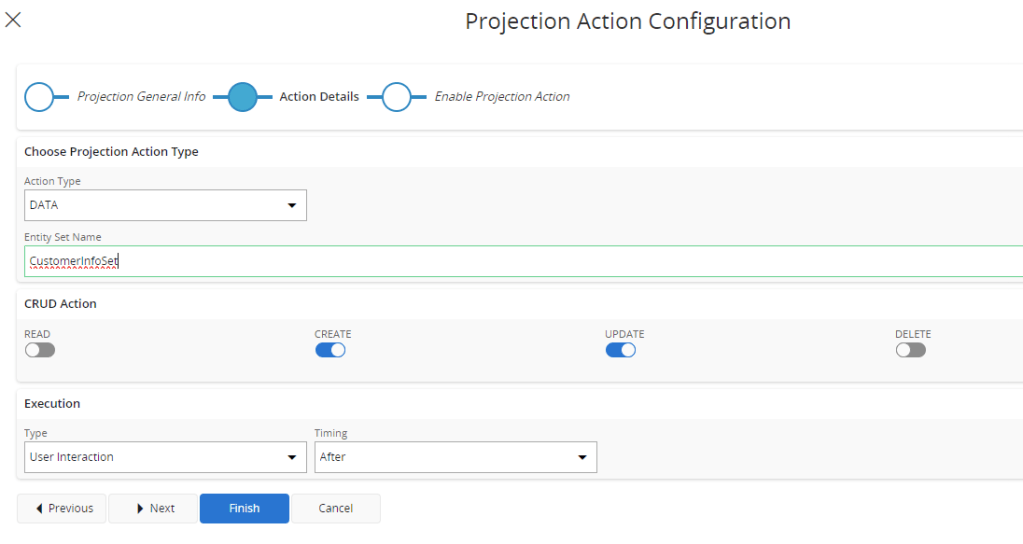This screenshot has height=544, width=1023.
Task: Click into the Entity Set Name field
Action: click(x=520, y=261)
